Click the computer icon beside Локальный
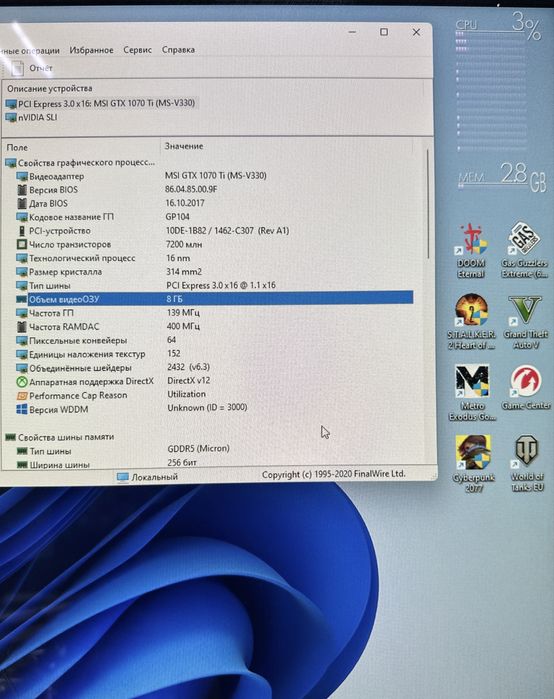The height and width of the screenshot is (699, 554). [123, 477]
